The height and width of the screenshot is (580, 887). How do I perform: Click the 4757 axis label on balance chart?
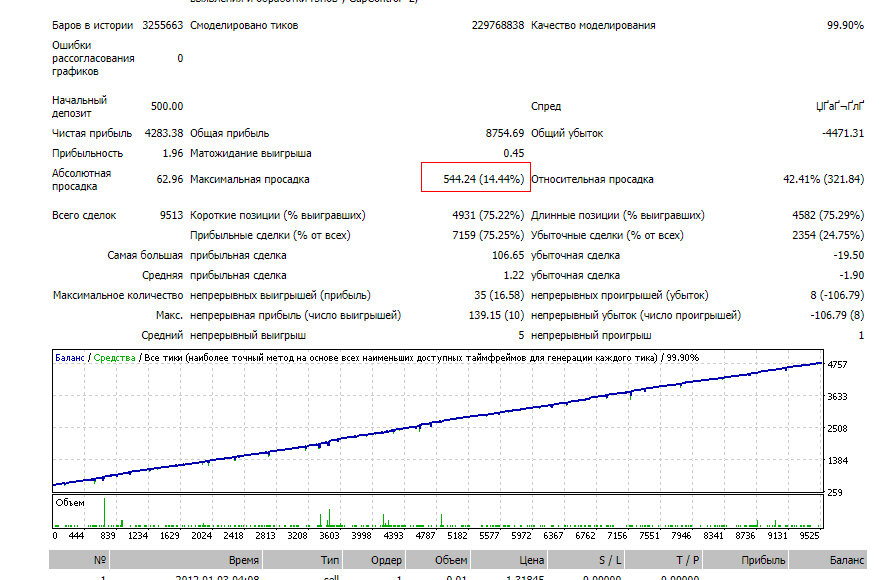pos(837,364)
